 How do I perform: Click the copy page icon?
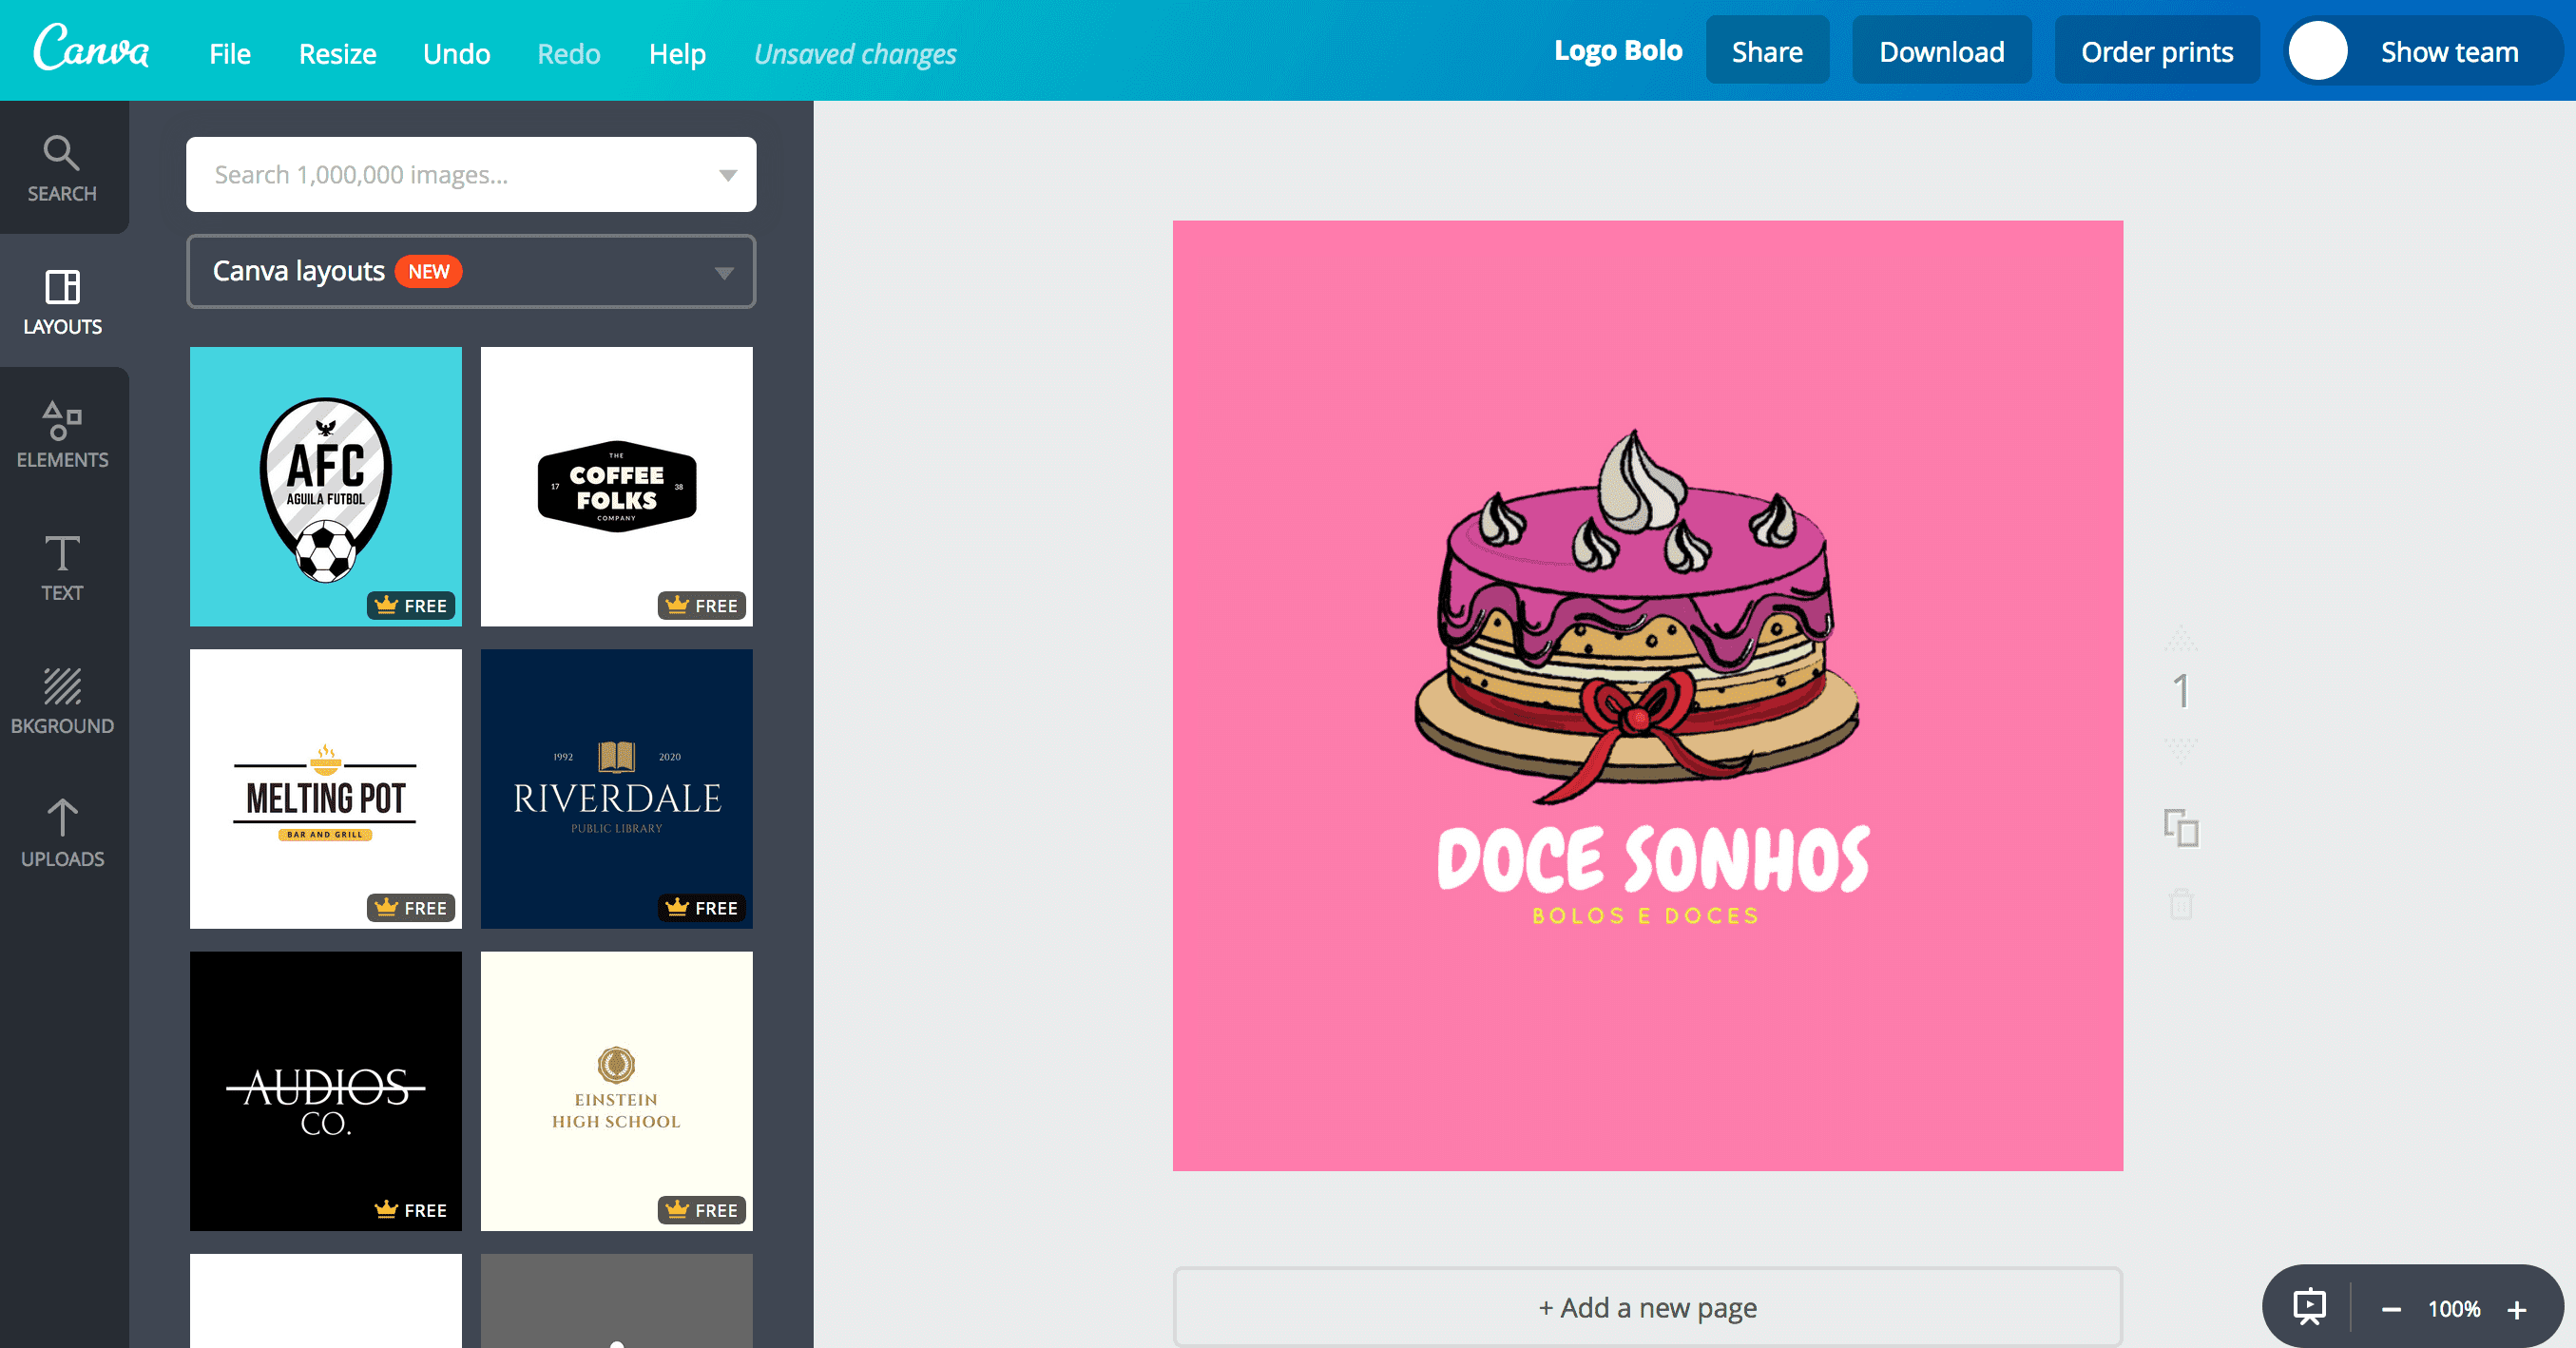pyautogui.click(x=2181, y=828)
